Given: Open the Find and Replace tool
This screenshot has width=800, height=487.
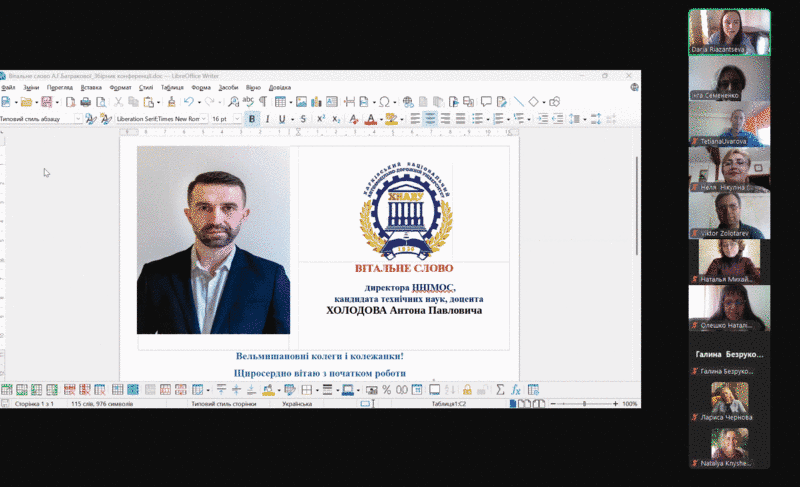Looking at the screenshot, I should point(233,102).
